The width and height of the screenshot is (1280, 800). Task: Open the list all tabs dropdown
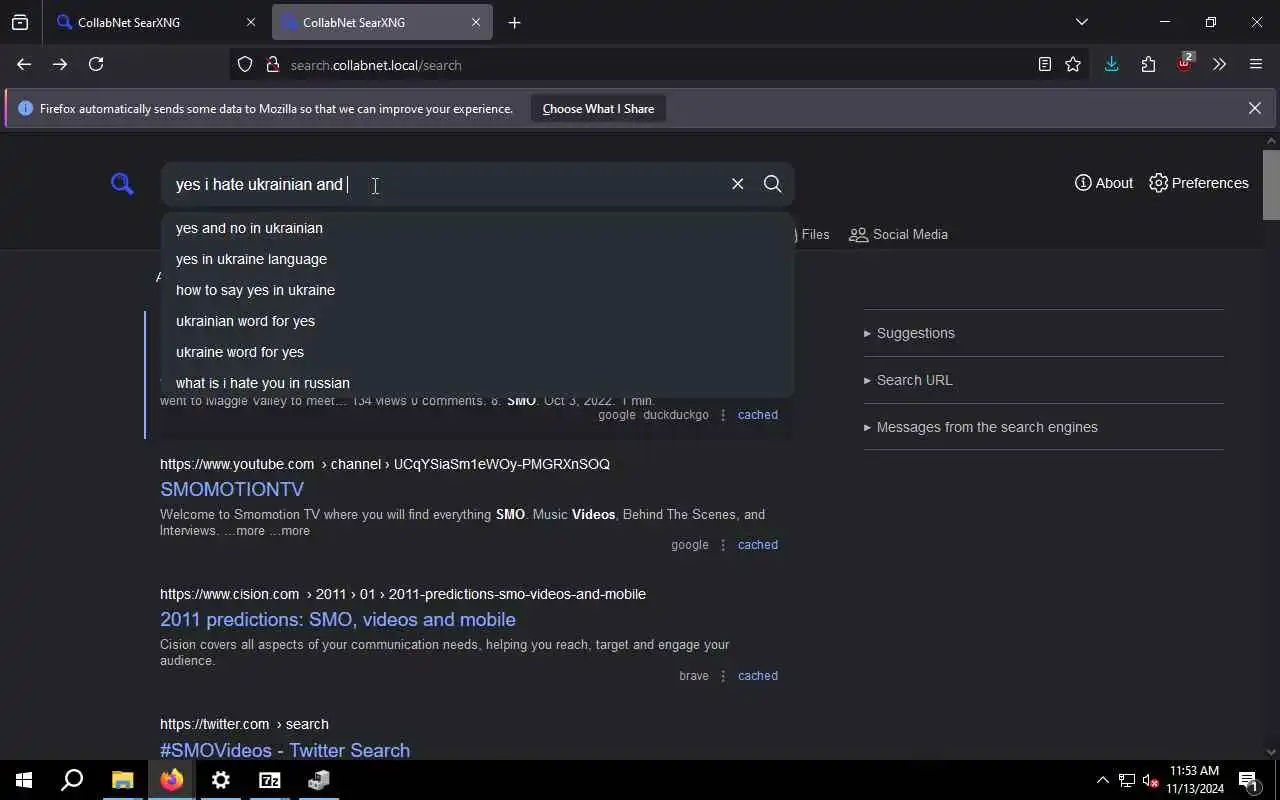click(x=1081, y=22)
